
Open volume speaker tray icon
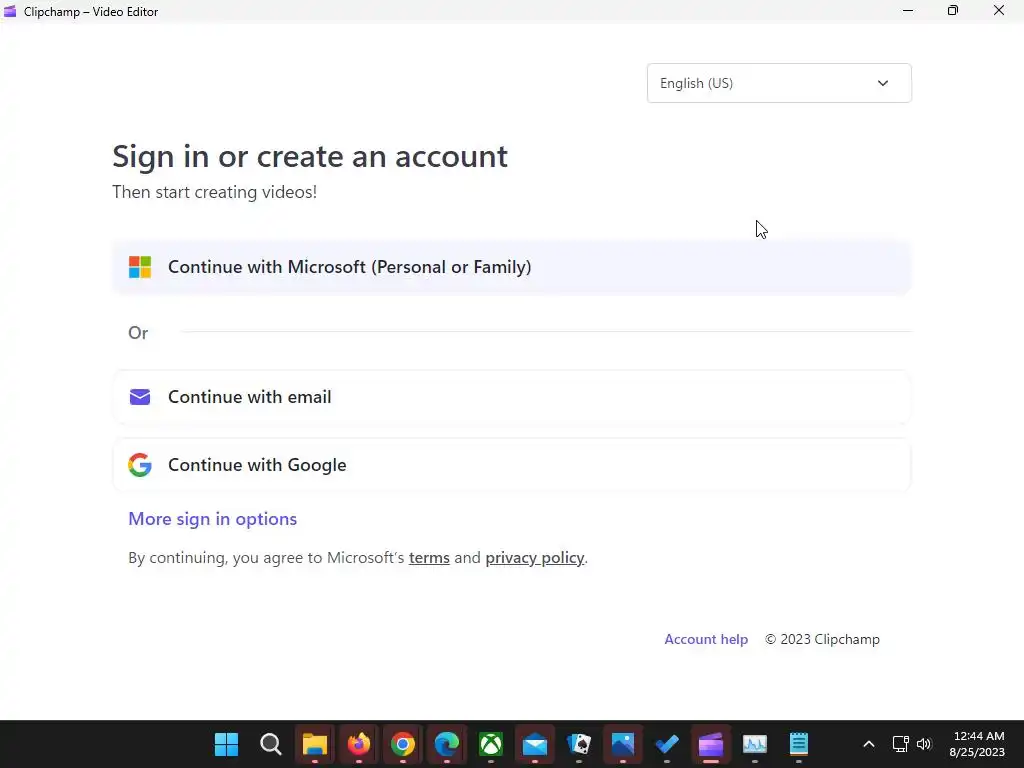(924, 744)
